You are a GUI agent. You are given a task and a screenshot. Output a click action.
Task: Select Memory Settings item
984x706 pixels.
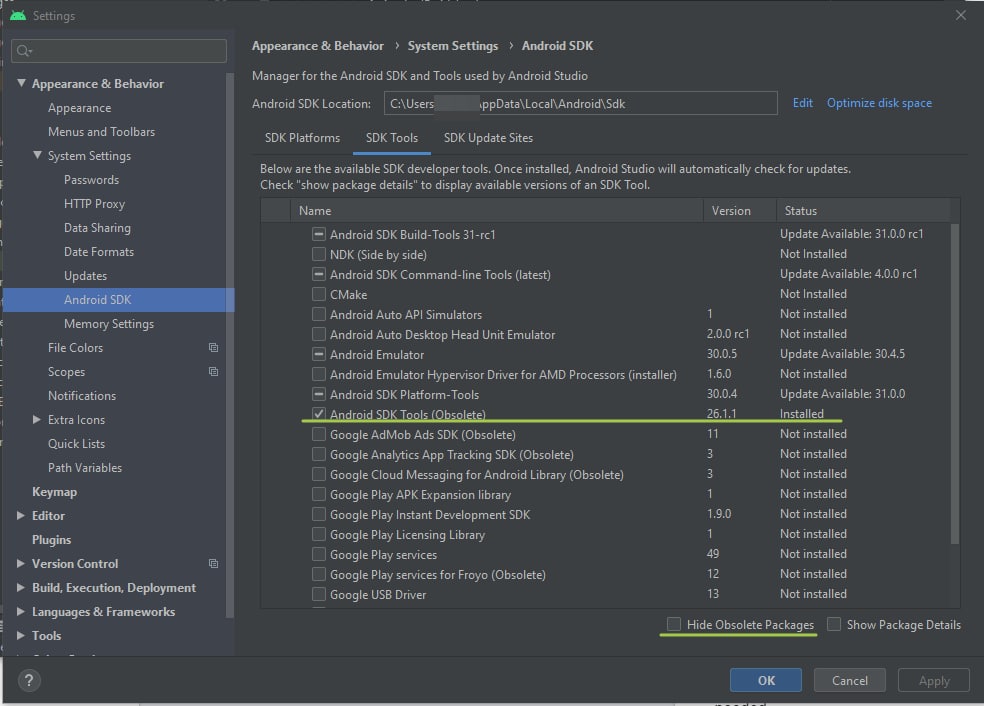109,324
